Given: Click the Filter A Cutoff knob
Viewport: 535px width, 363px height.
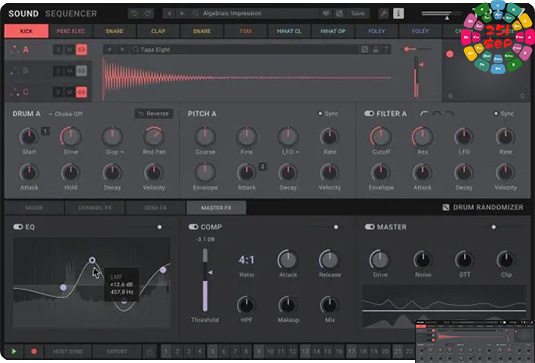Looking at the screenshot, I should (x=380, y=137).
